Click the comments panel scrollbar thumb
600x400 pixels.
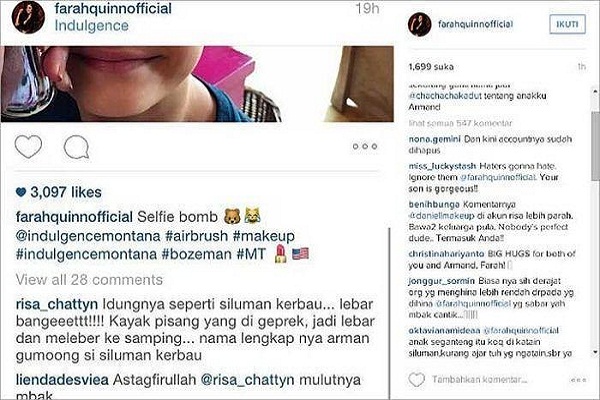pos(595,144)
